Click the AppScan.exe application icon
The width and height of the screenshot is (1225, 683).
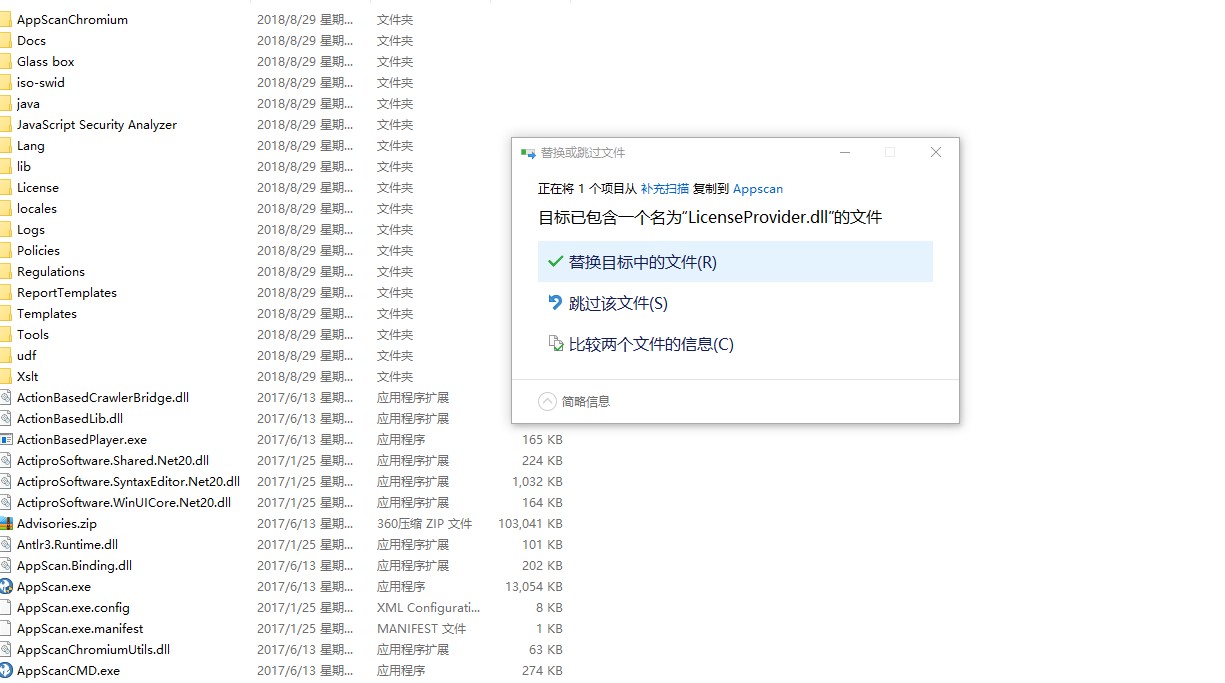[5, 586]
